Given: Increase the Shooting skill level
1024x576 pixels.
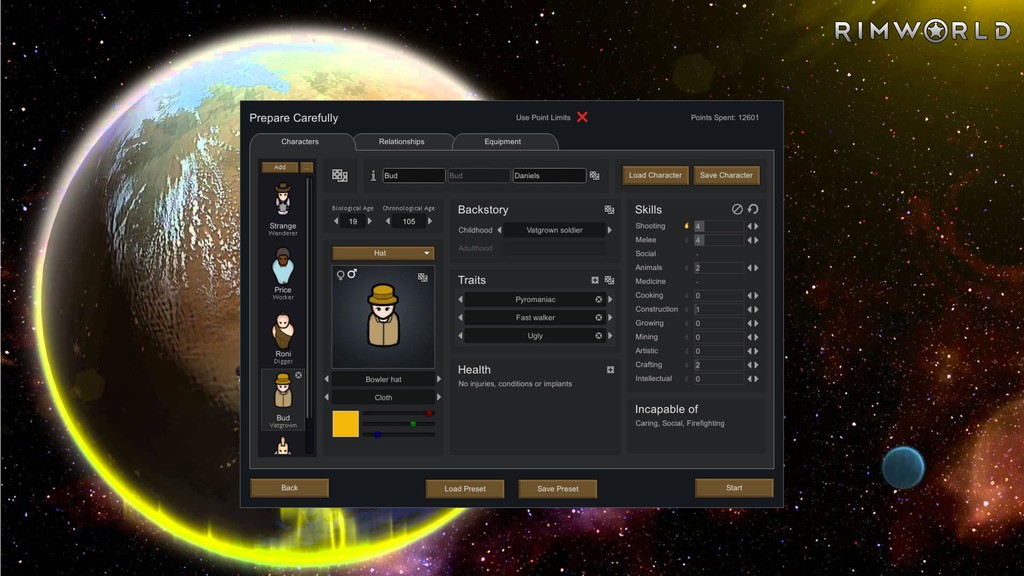Looking at the screenshot, I should pos(756,226).
